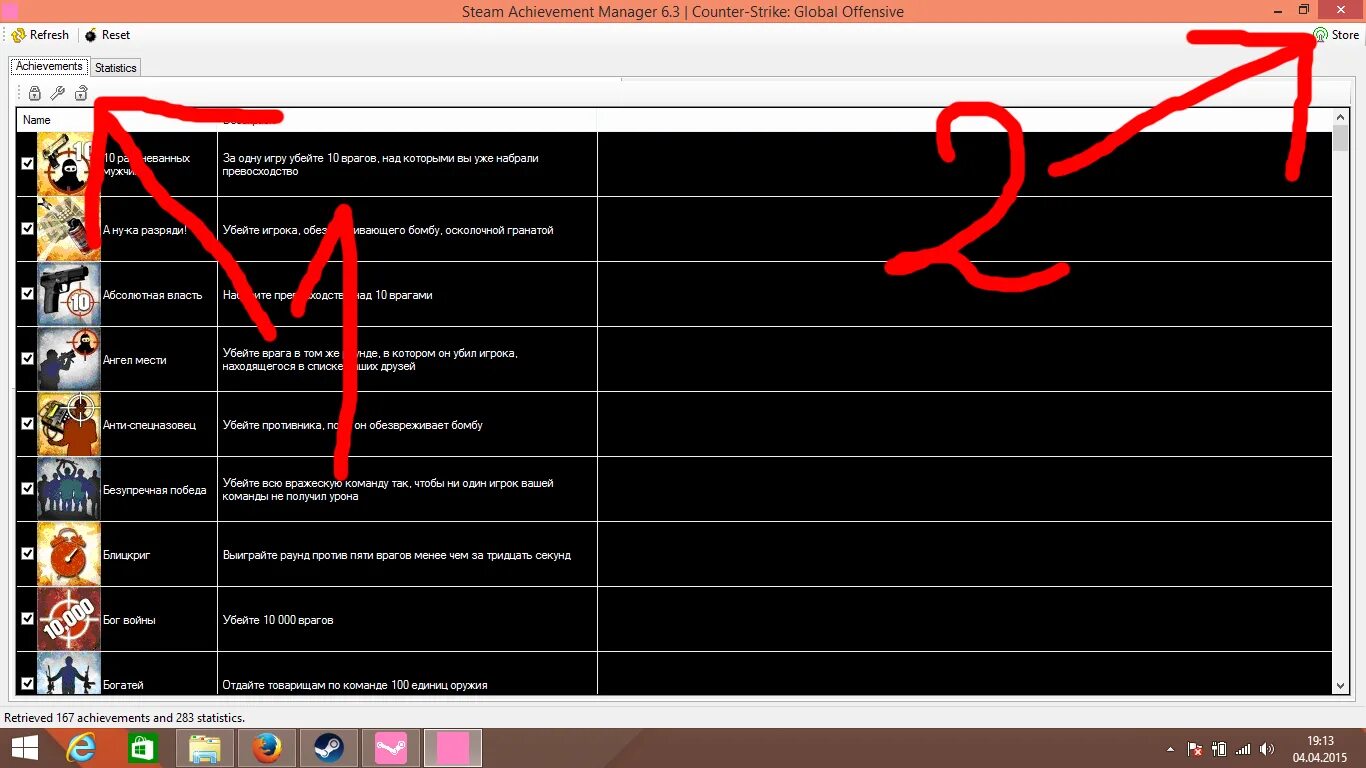
Task: Click the Анти-спецназовец achievement icon
Action: 69,424
